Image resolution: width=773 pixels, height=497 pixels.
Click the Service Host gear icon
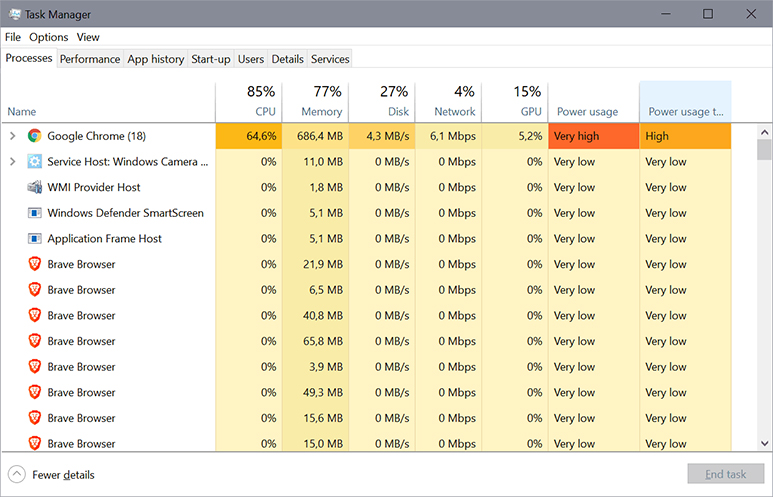pos(34,161)
